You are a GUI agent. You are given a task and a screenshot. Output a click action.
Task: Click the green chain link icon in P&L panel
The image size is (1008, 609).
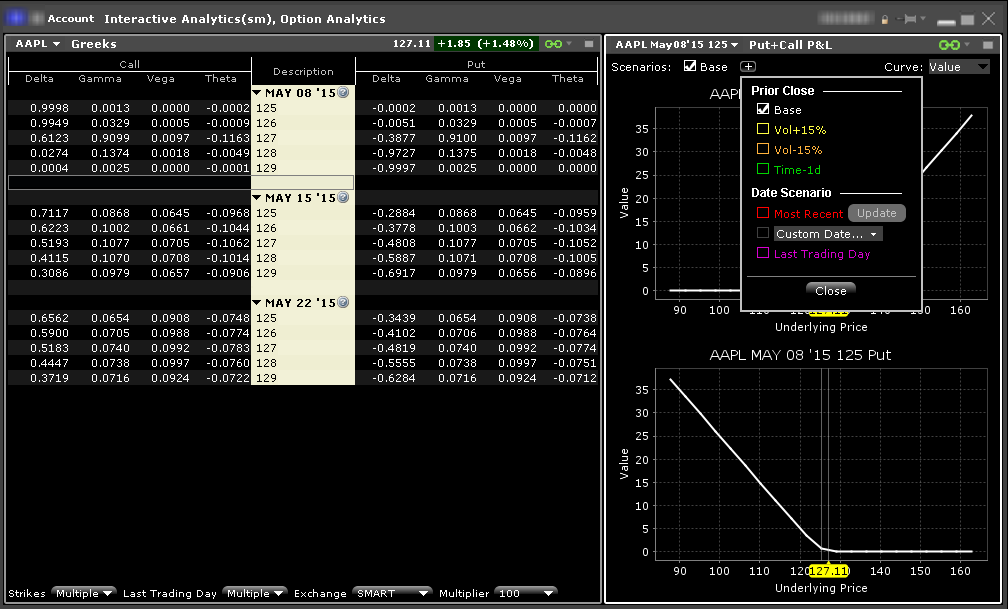948,45
